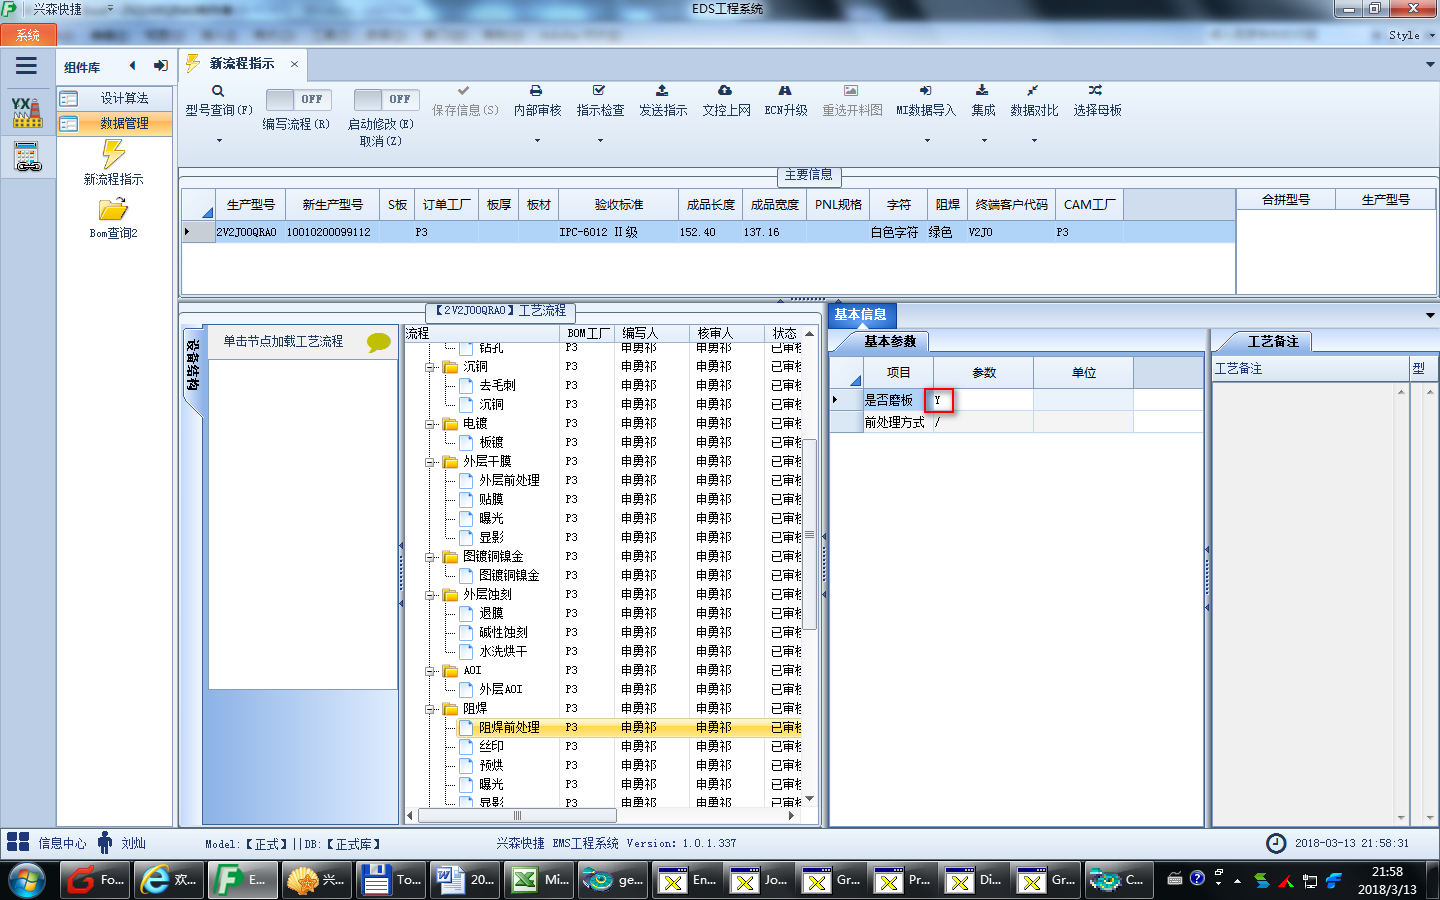This screenshot has height=900, width=1440.
Task: Click the pin icon in 组件库 header
Action: 160,66
